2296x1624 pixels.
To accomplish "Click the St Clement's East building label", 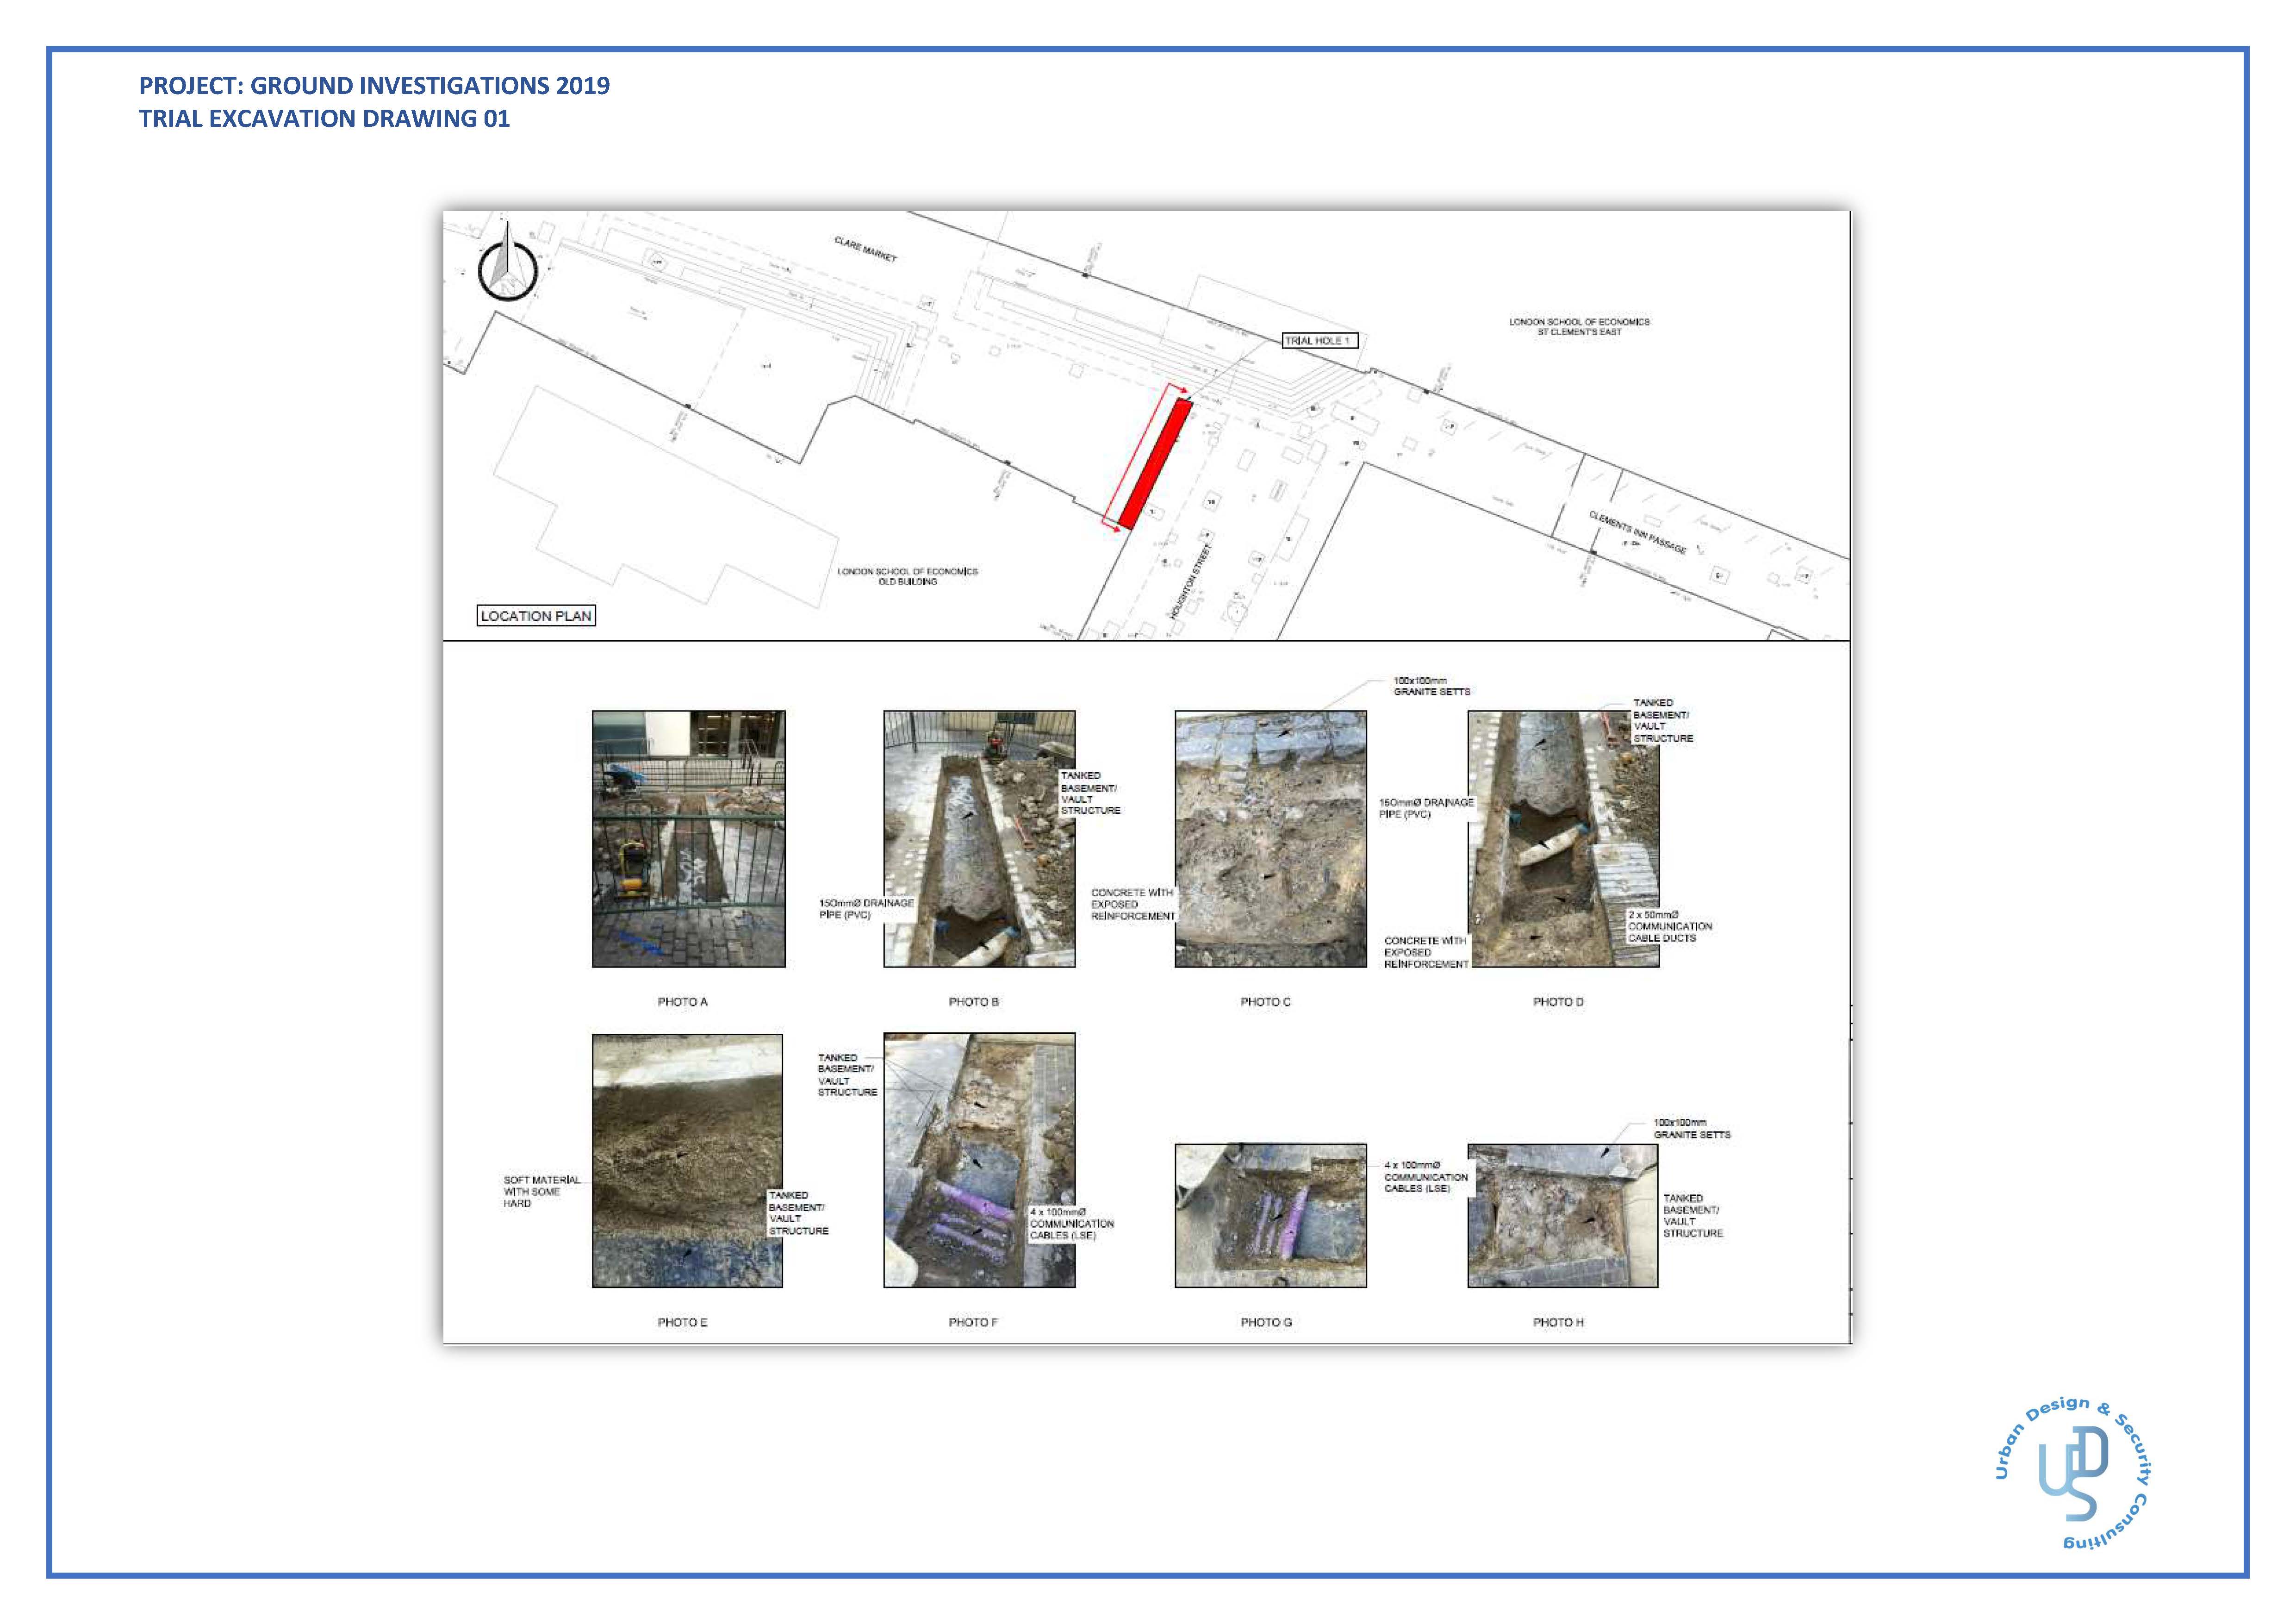I will [1579, 326].
